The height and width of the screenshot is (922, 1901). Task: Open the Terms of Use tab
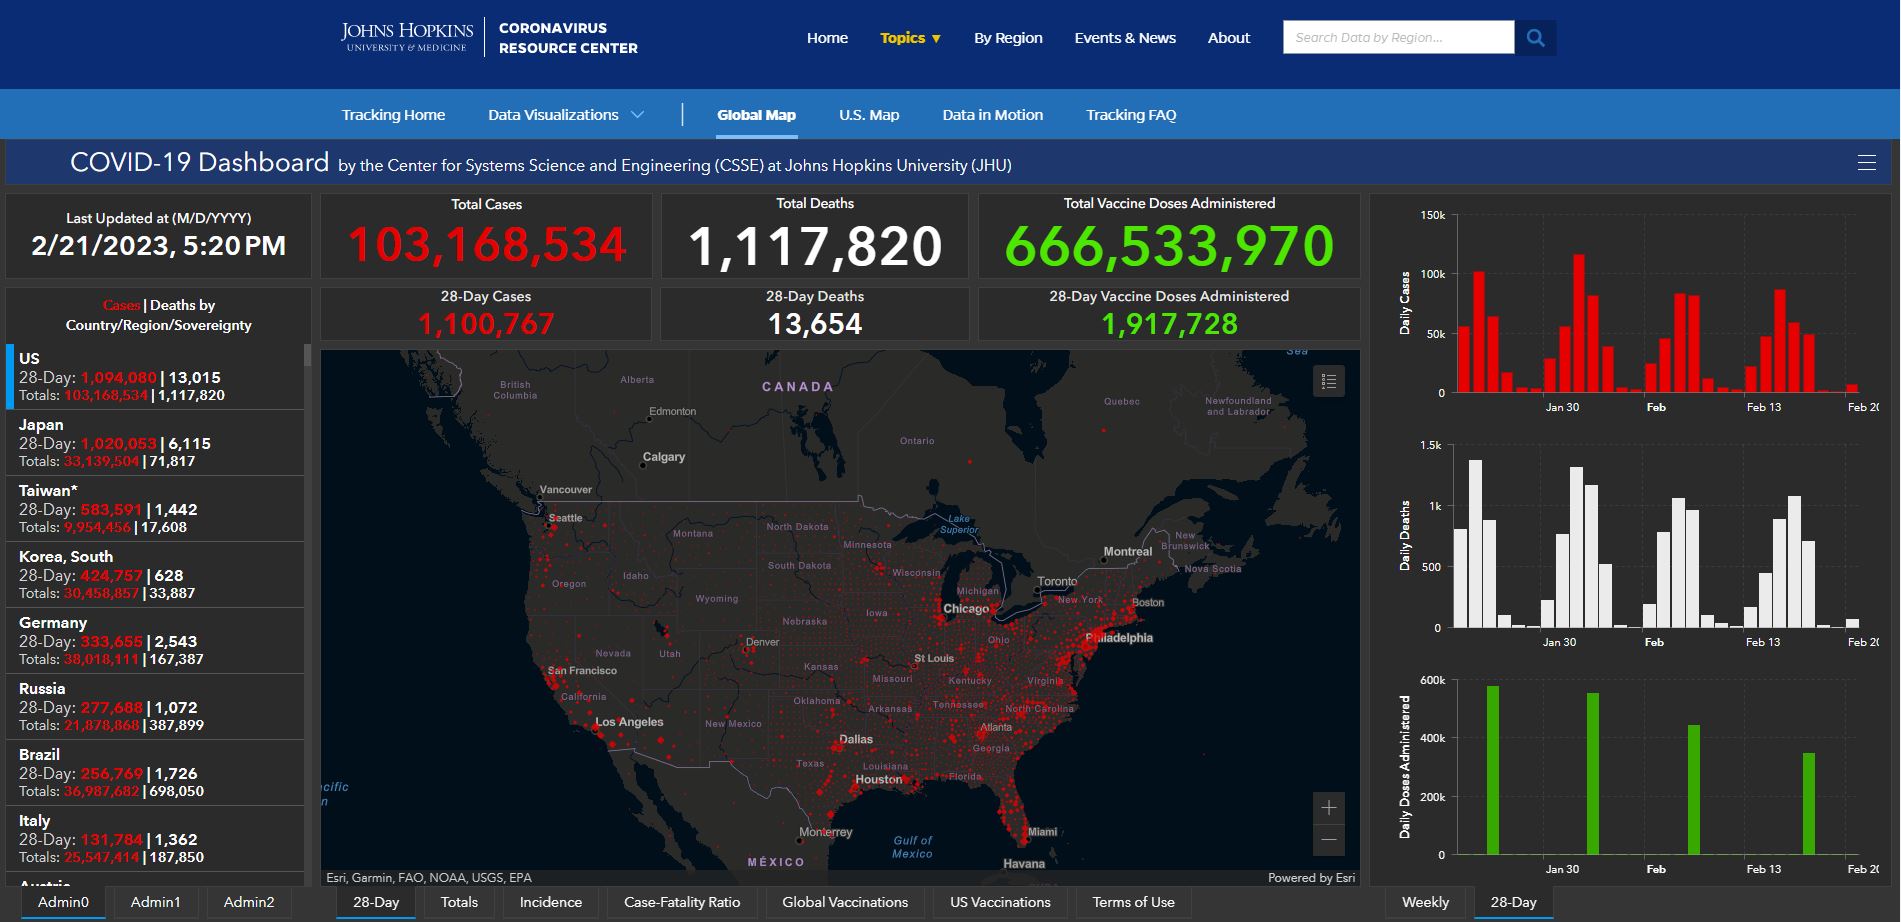pos(1133,902)
